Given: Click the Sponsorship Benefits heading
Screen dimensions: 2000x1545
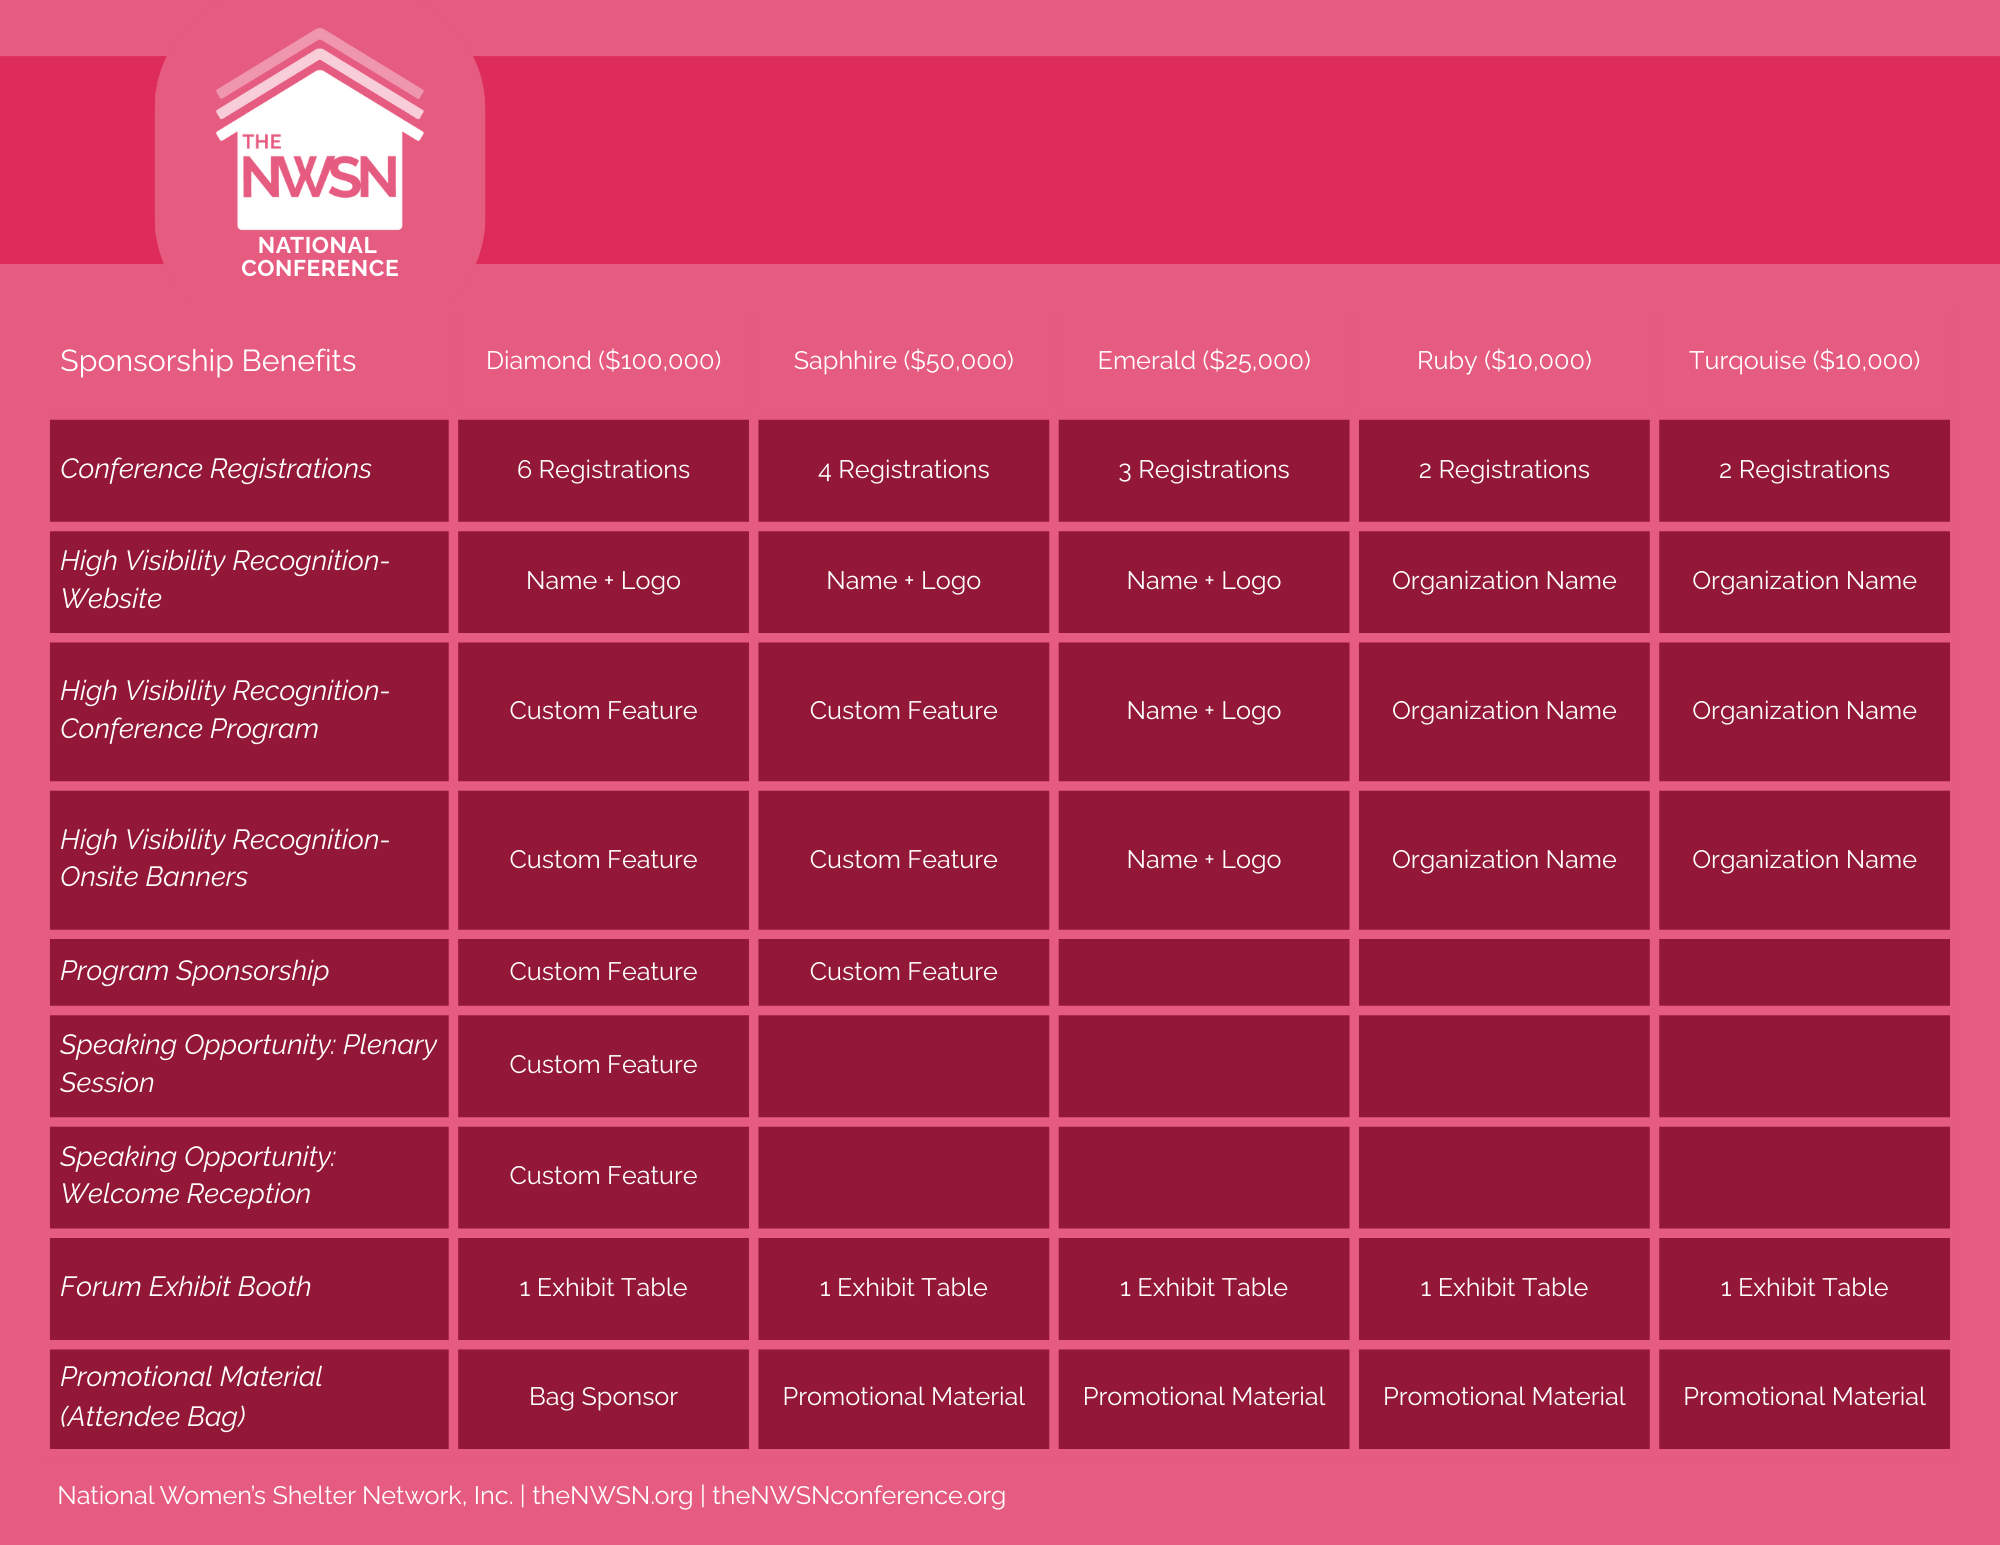Looking at the screenshot, I should (208, 361).
